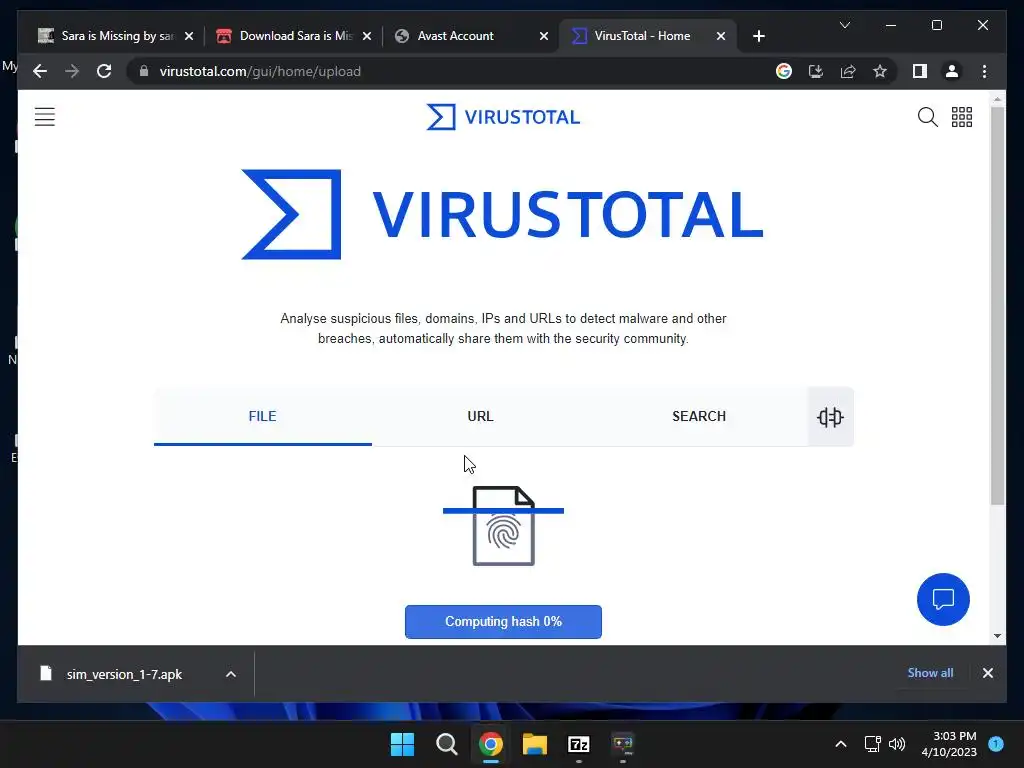
Task: Click the last taskbar app icon after 7-Zip
Action: click(622, 744)
